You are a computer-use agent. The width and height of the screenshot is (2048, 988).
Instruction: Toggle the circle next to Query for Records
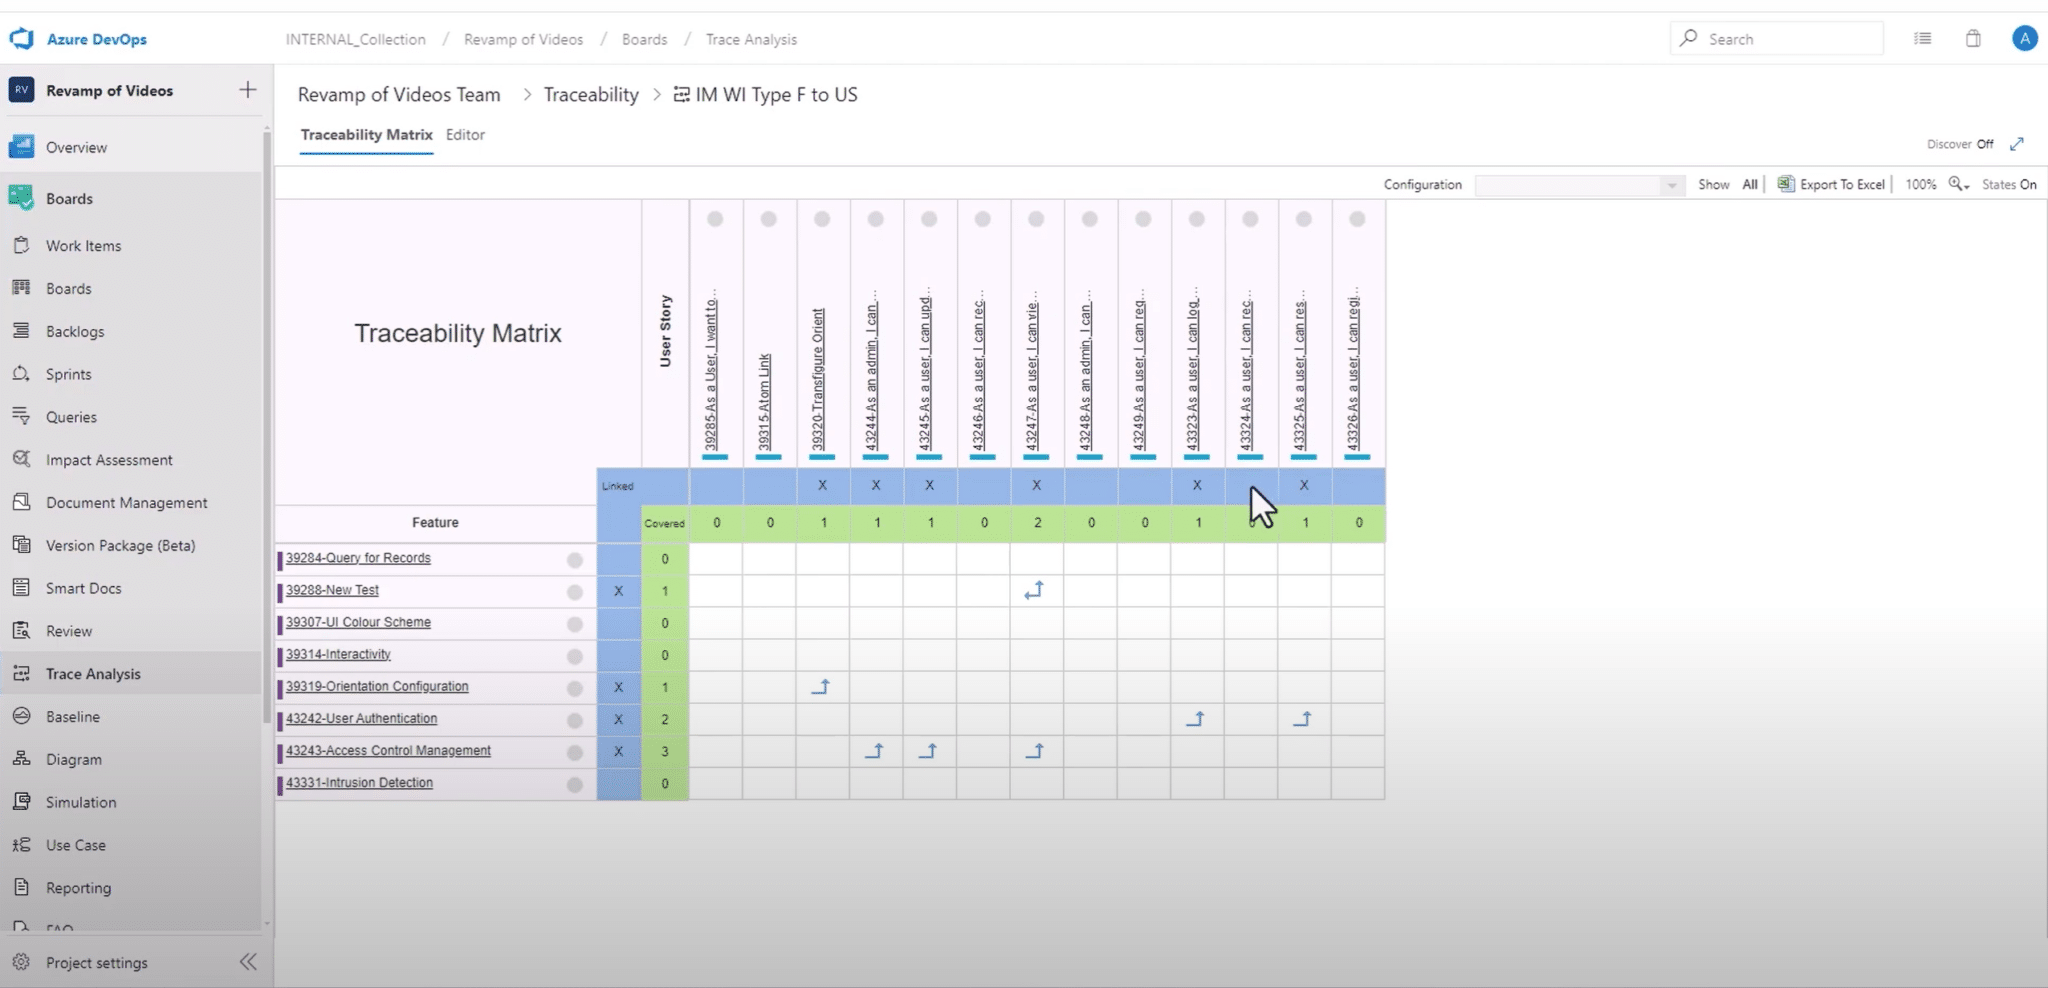pyautogui.click(x=575, y=560)
